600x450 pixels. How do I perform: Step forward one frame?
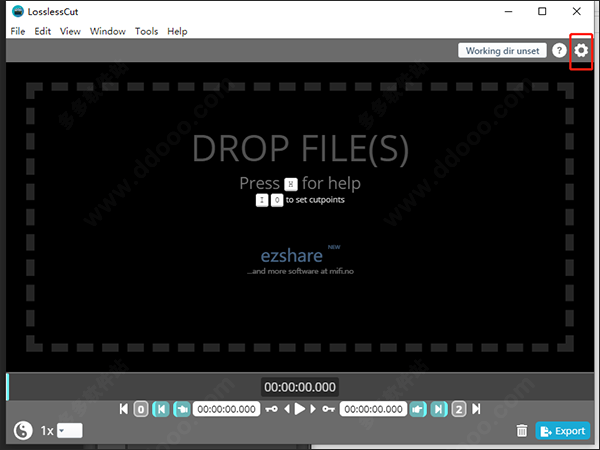(313, 409)
